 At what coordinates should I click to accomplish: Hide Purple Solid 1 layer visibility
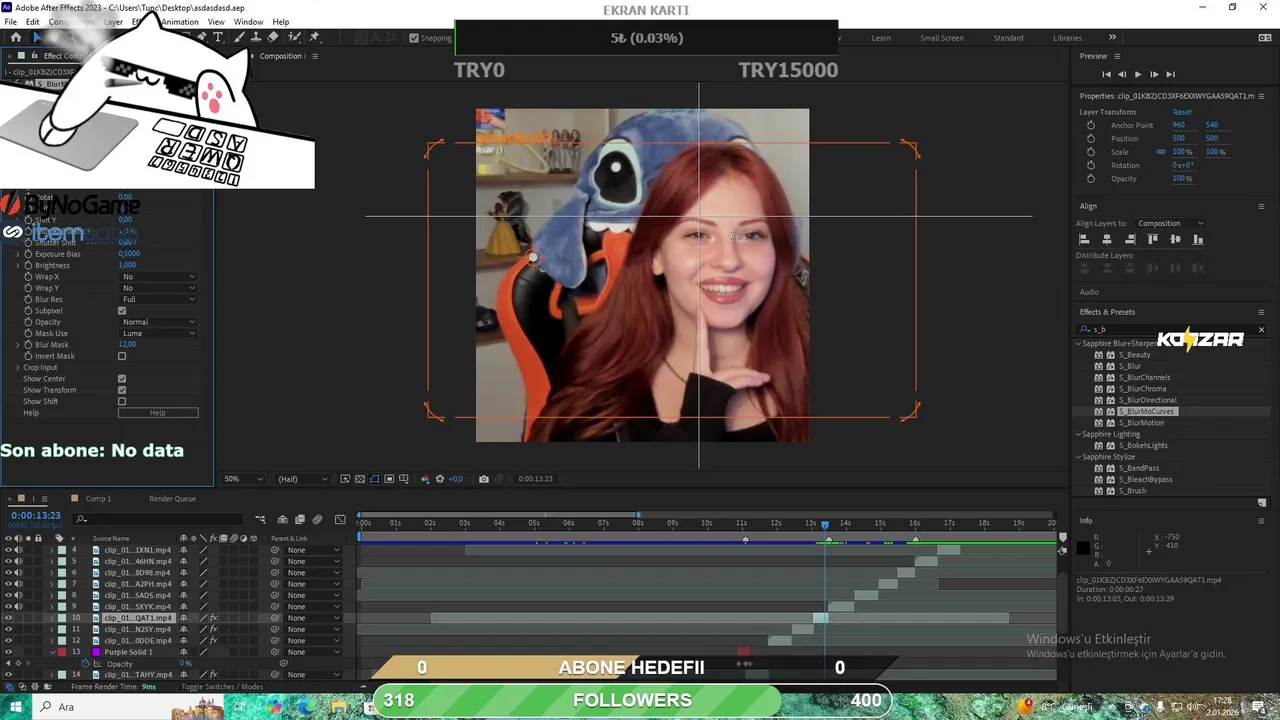9,652
